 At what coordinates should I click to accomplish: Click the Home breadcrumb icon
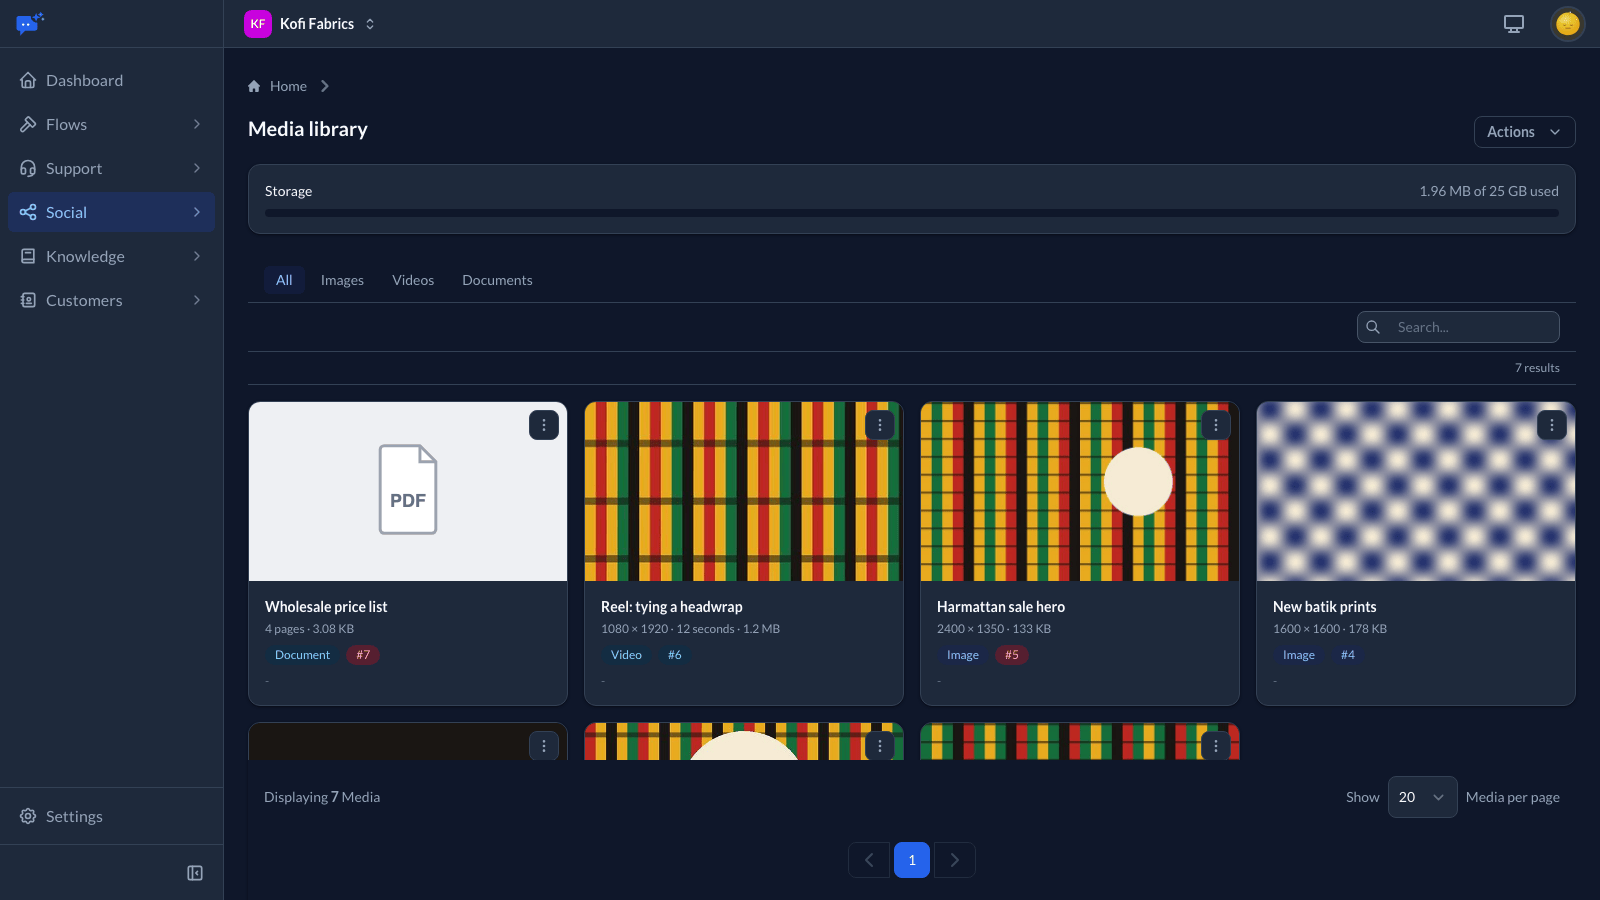click(254, 86)
